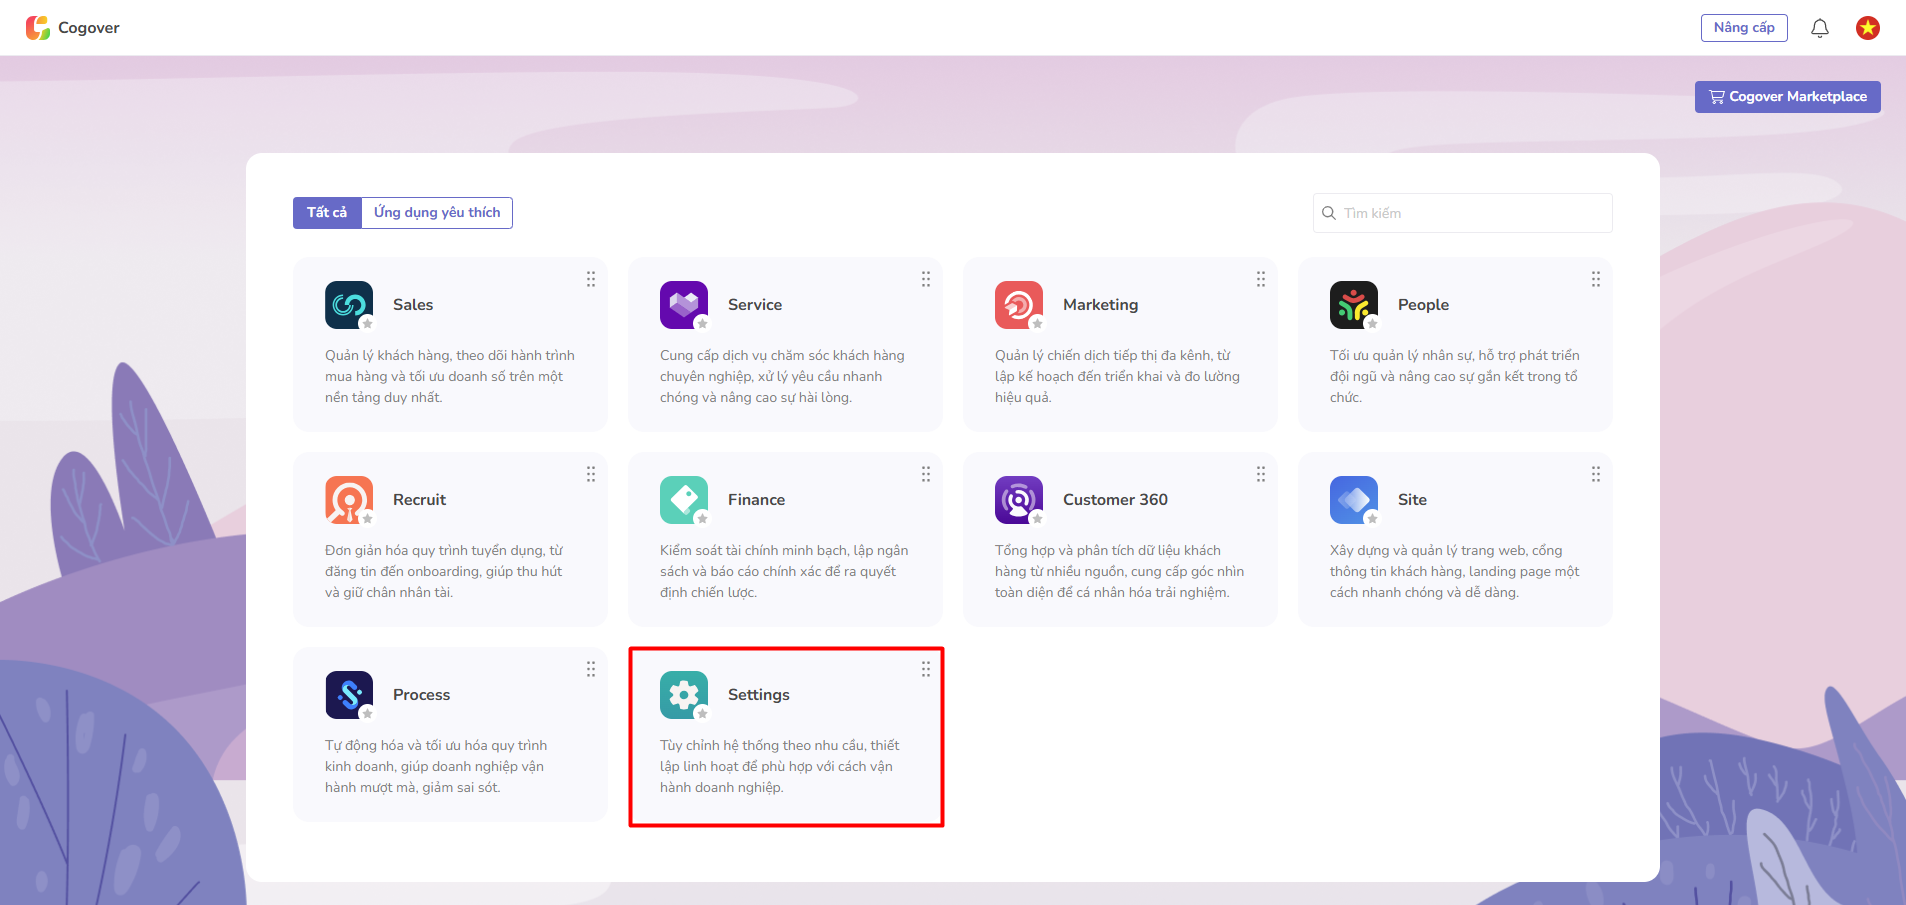Select the Tất cả tab

coord(327,213)
